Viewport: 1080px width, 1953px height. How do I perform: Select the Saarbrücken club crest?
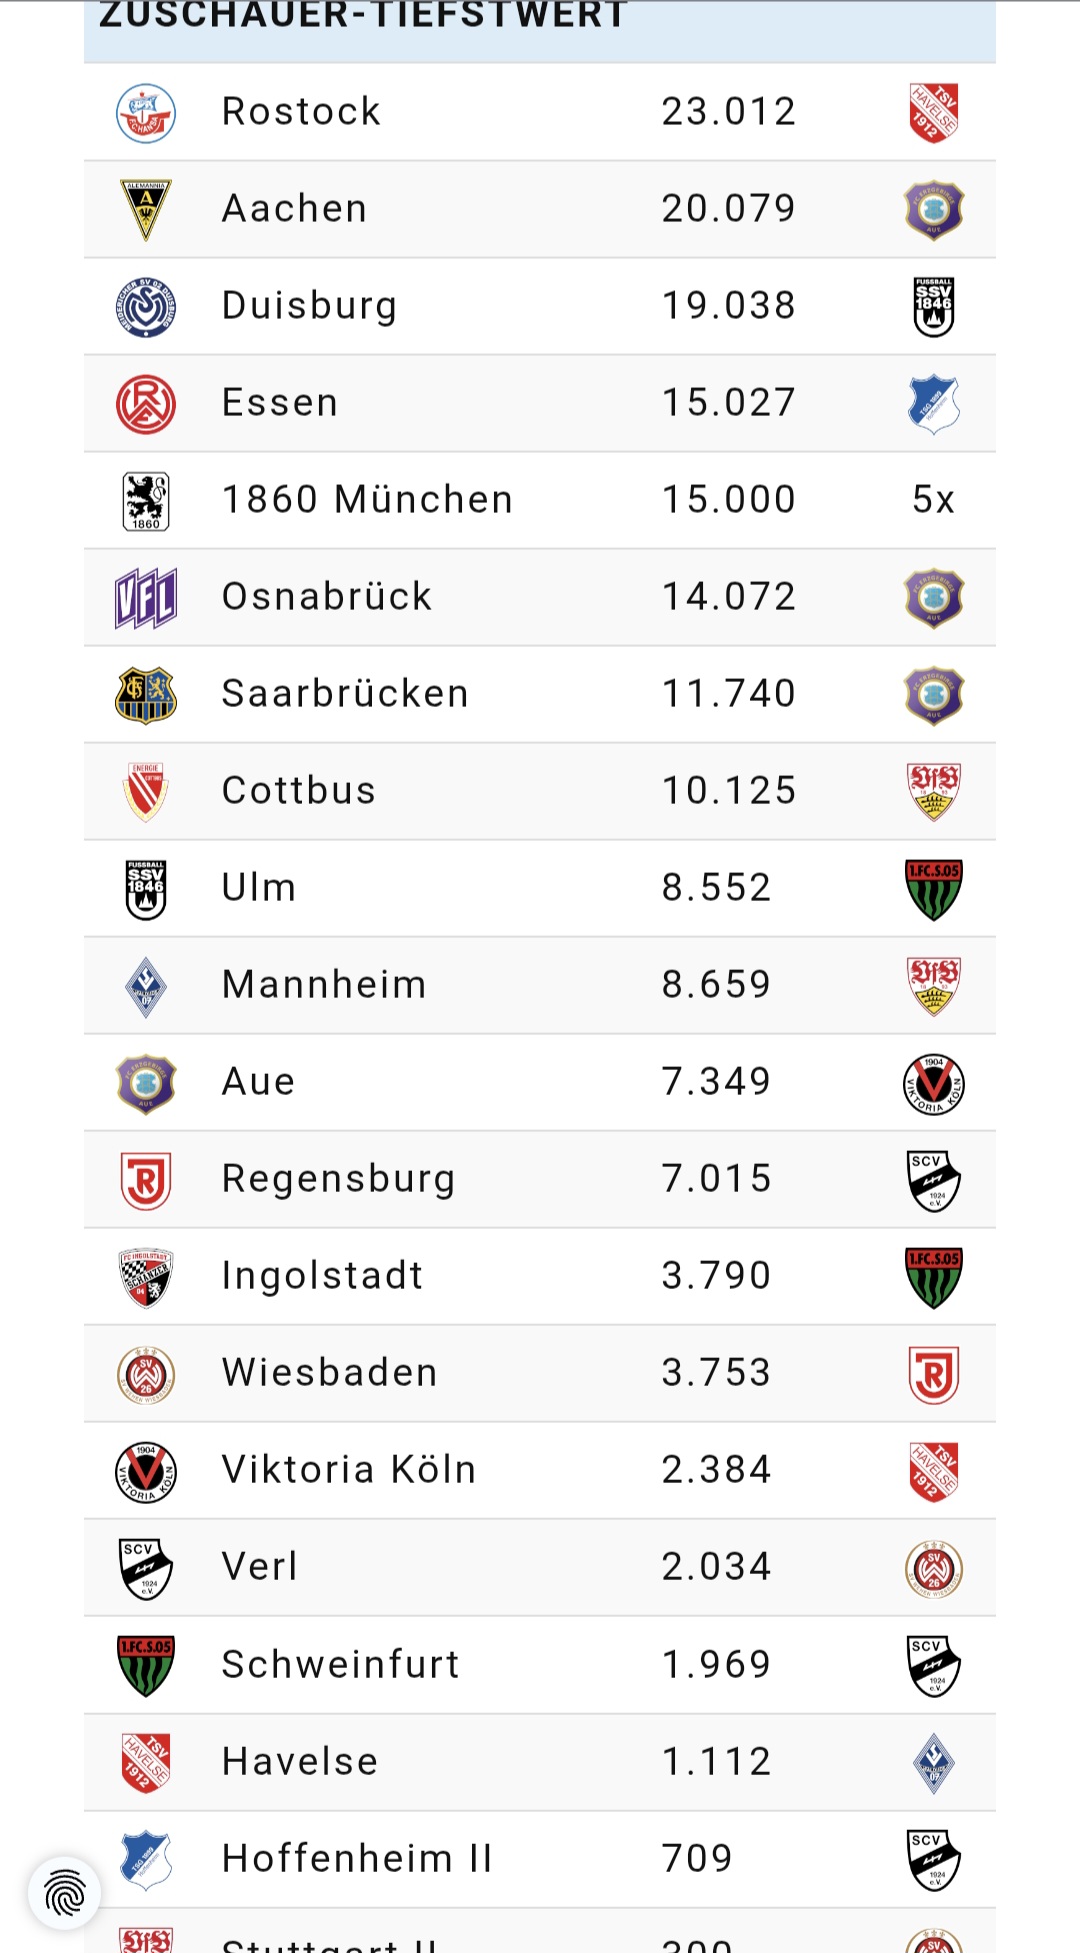(x=146, y=695)
